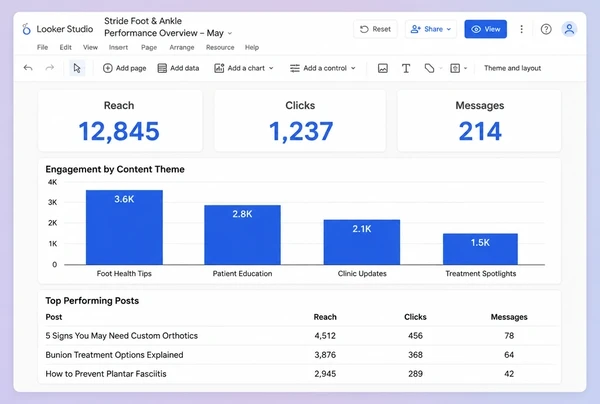The height and width of the screenshot is (404, 600).
Task: Open the Insert menu
Action: 118,47
